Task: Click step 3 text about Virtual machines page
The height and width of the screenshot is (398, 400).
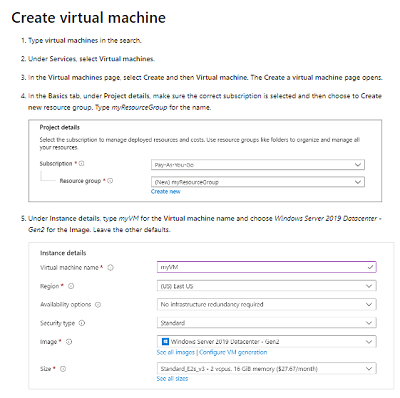Action: 205,77
